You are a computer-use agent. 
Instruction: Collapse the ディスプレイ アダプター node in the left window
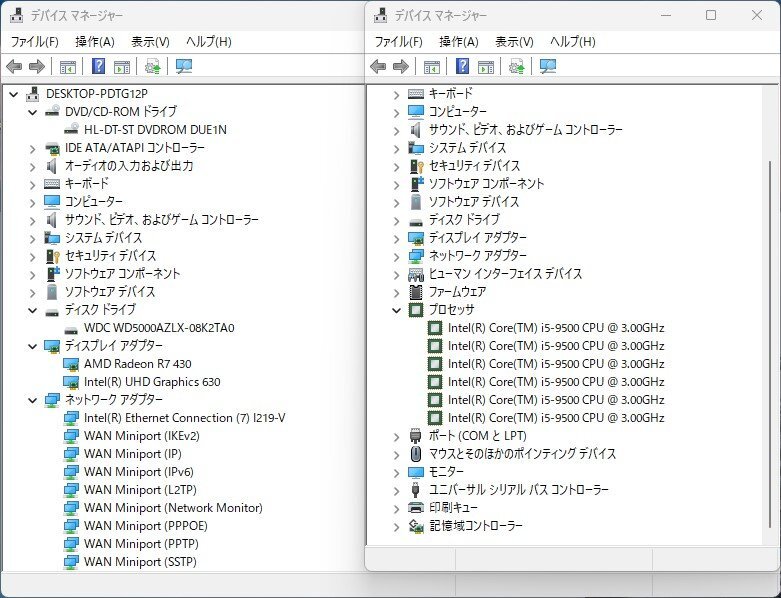point(32,346)
